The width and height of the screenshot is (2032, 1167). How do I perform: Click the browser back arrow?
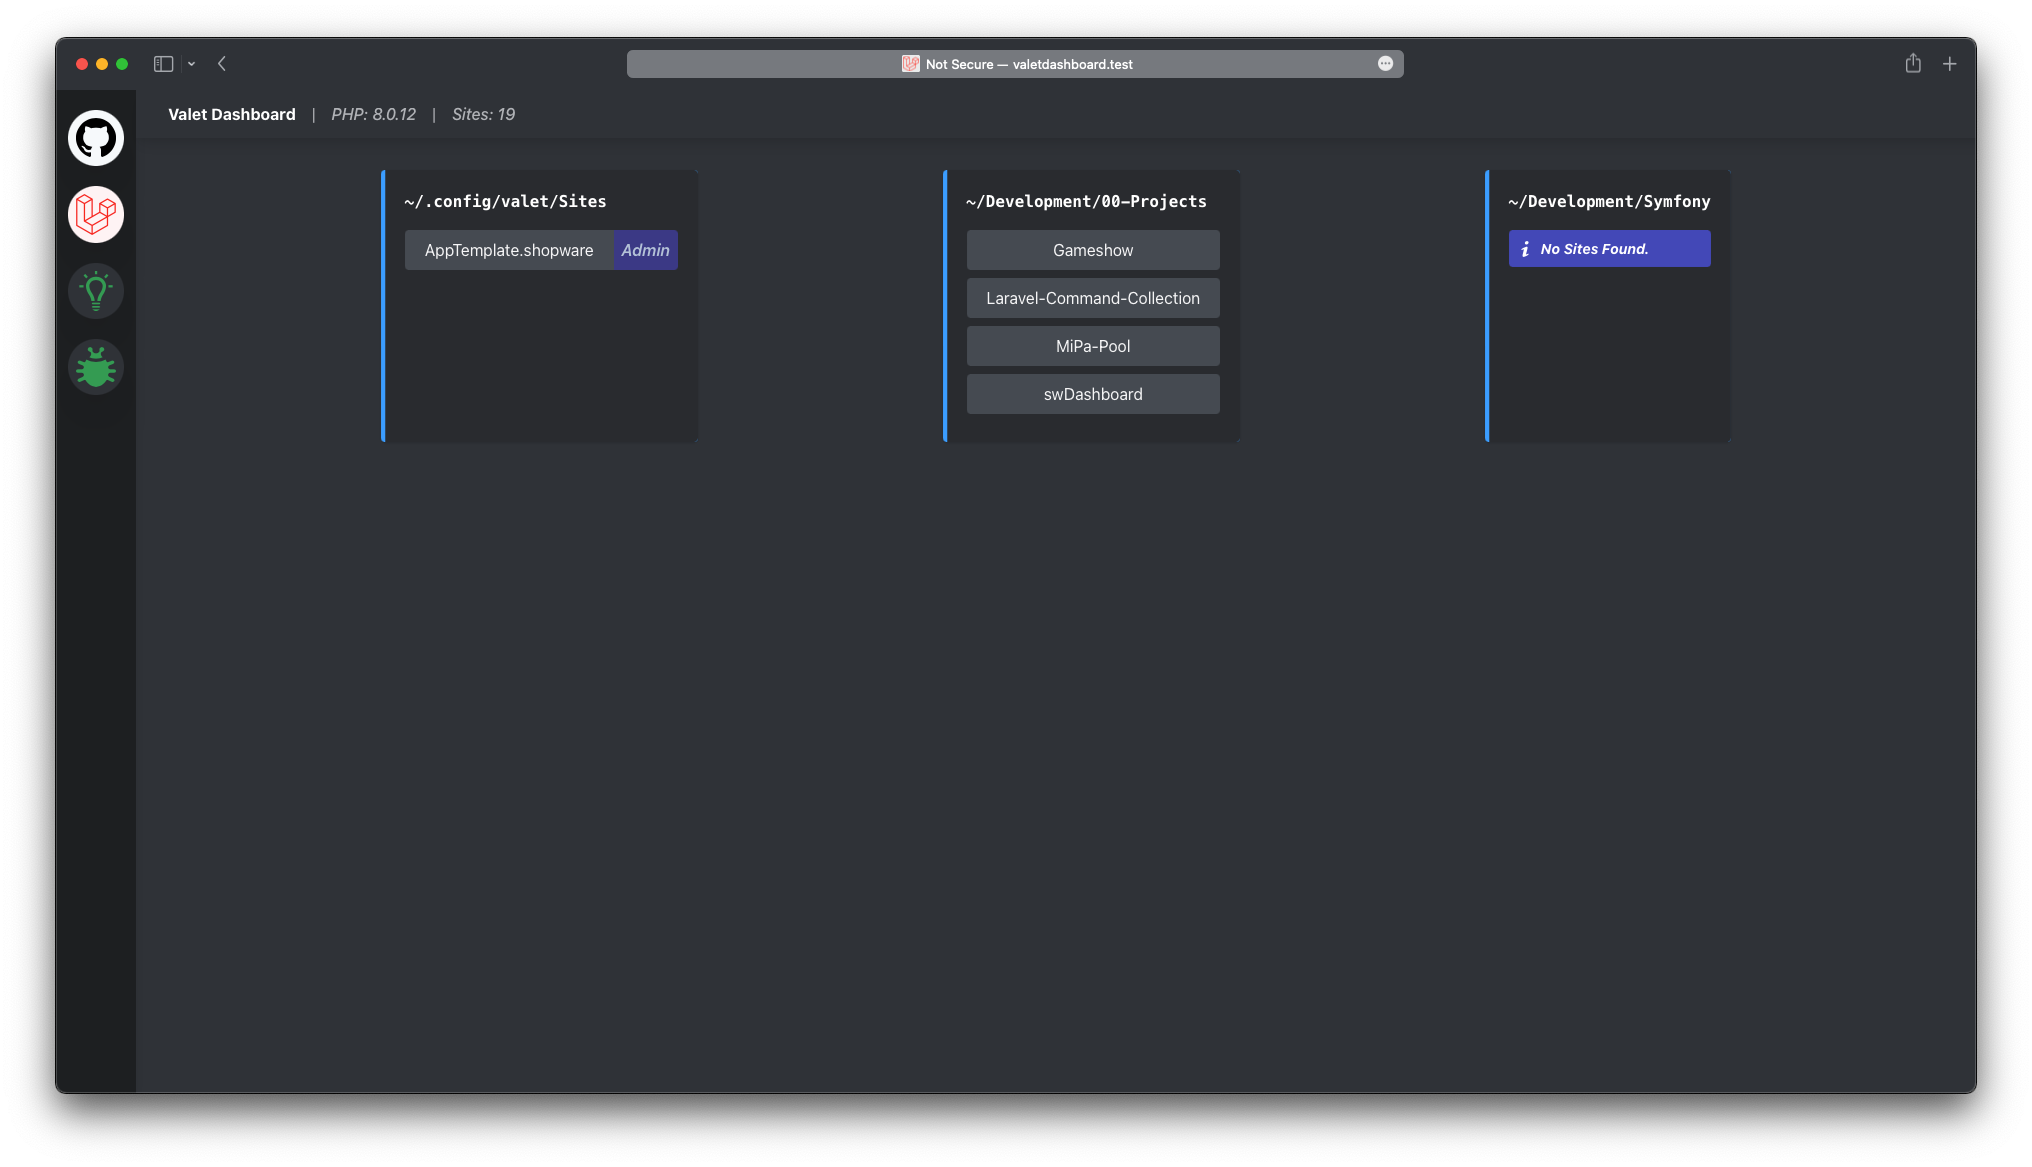(222, 64)
